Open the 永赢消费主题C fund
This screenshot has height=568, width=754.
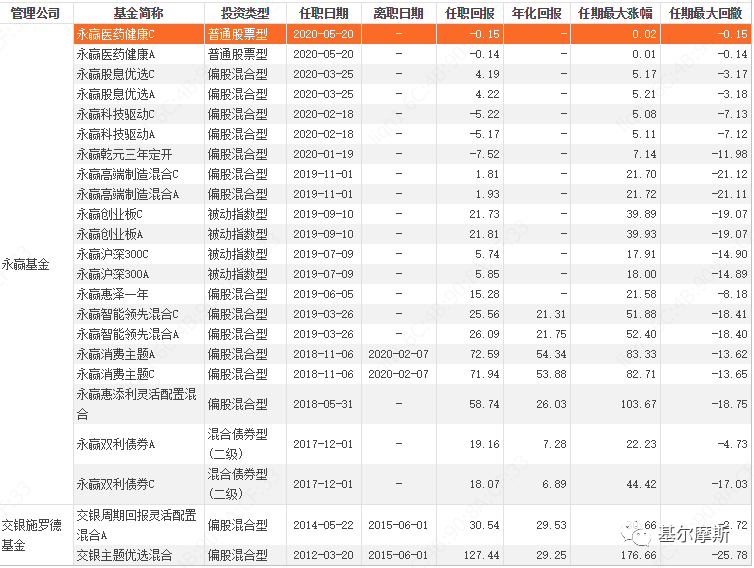click(x=116, y=374)
